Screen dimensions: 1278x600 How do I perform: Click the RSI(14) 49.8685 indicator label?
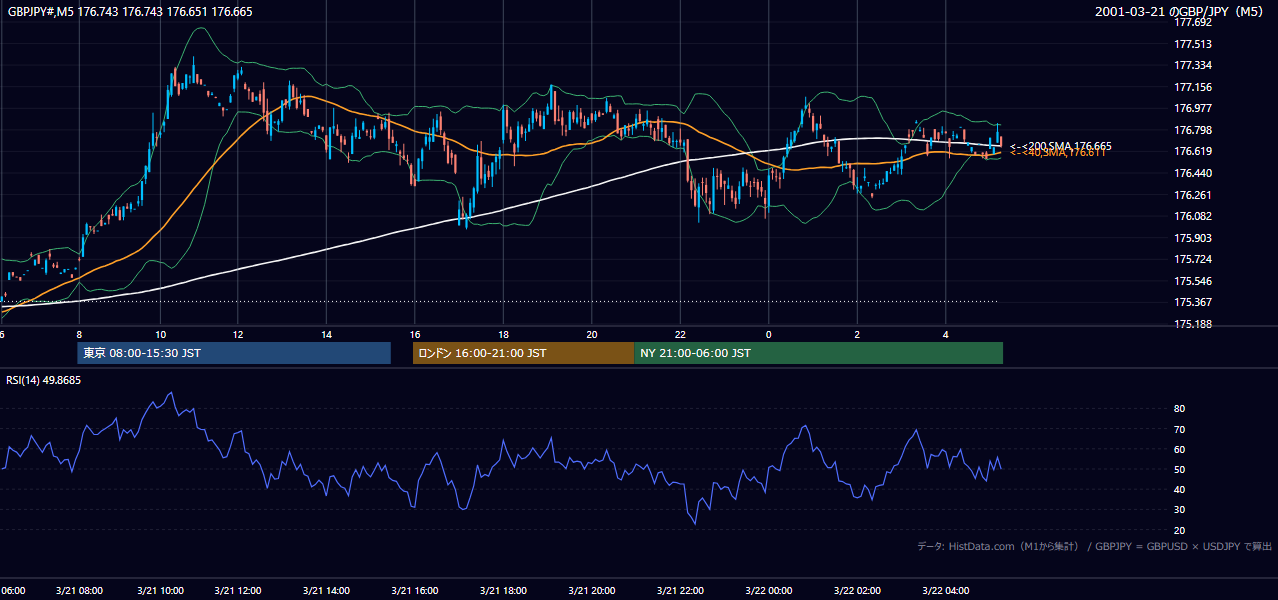(44, 380)
